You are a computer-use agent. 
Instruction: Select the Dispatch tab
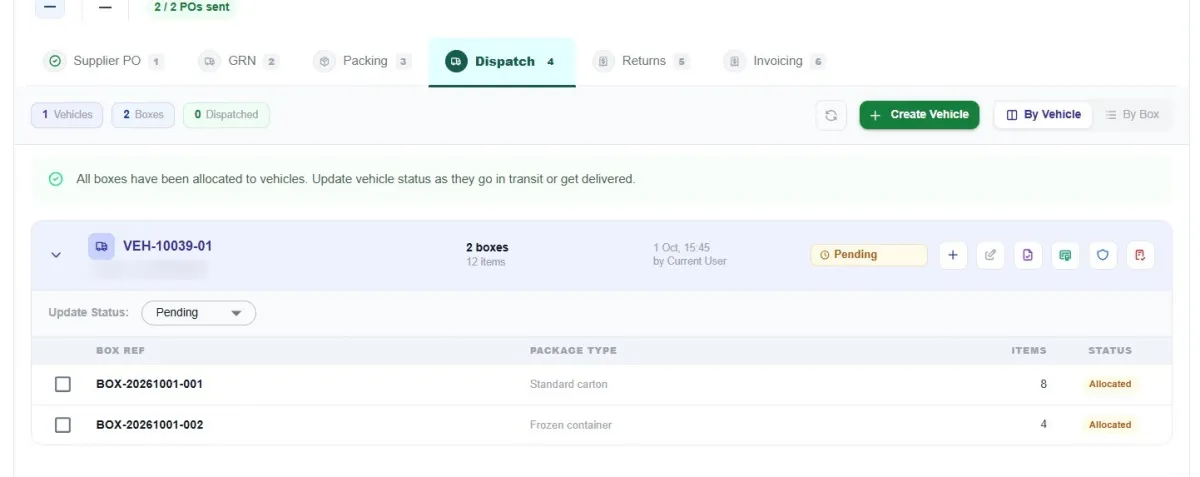click(x=502, y=61)
